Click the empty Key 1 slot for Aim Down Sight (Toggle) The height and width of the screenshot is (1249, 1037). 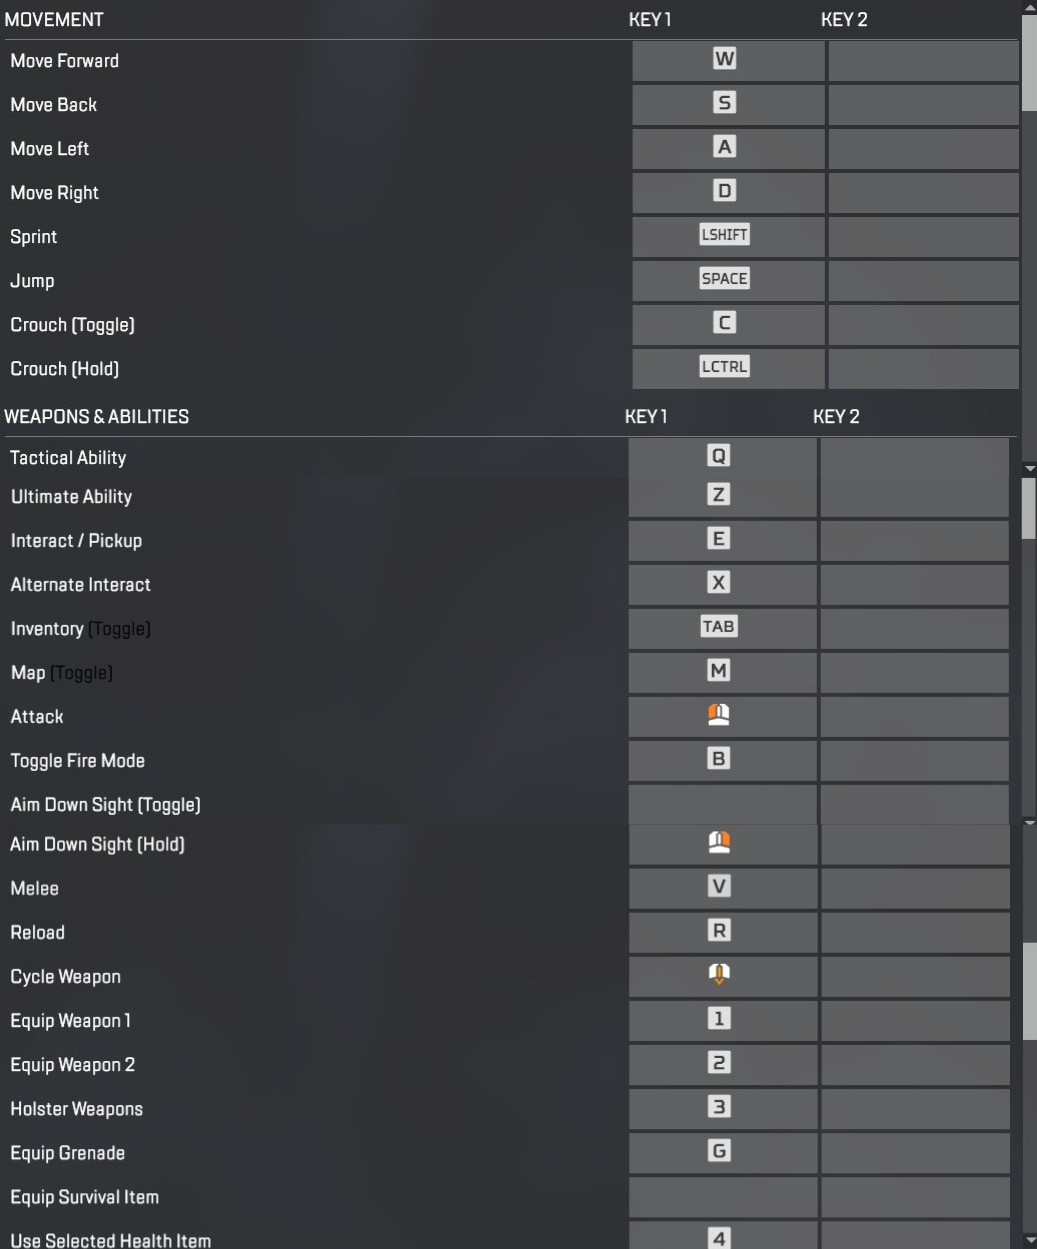(x=722, y=804)
